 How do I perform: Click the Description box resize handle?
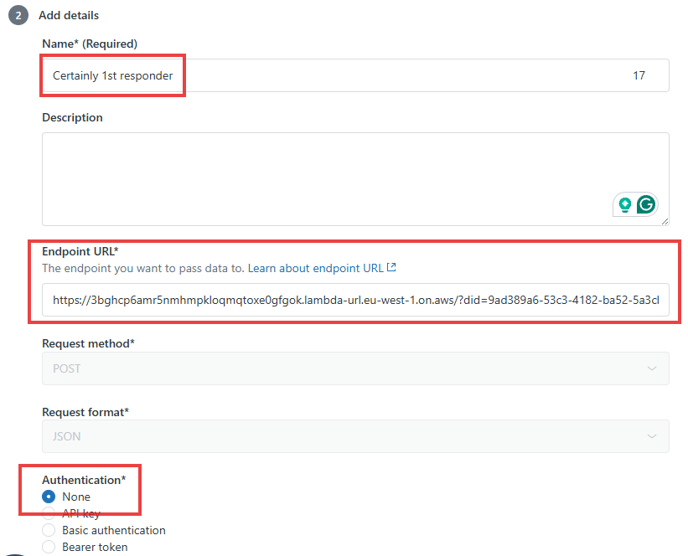pyautogui.click(x=665, y=221)
